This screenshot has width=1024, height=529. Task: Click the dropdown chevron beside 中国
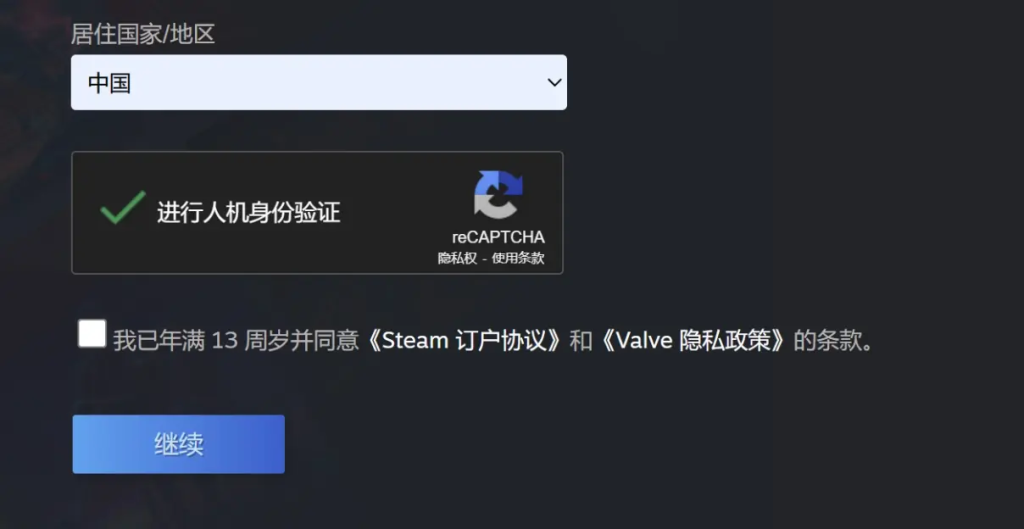(554, 82)
